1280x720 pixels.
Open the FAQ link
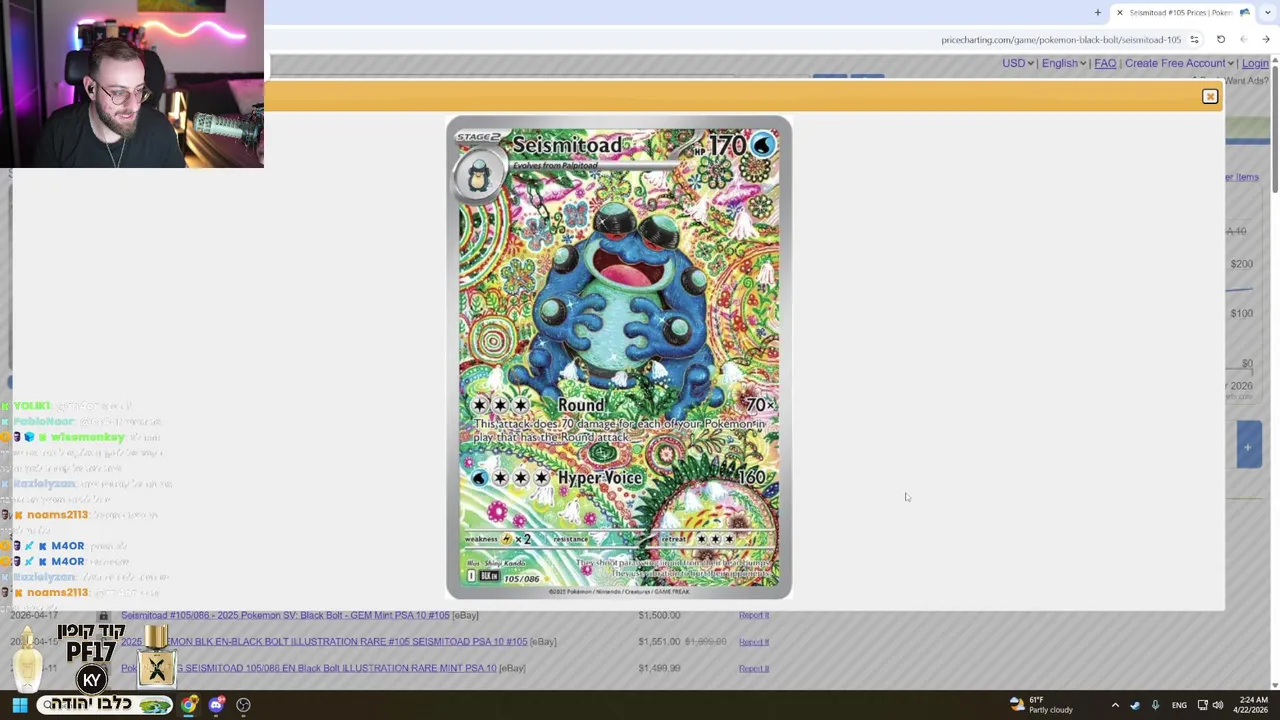coord(1105,63)
